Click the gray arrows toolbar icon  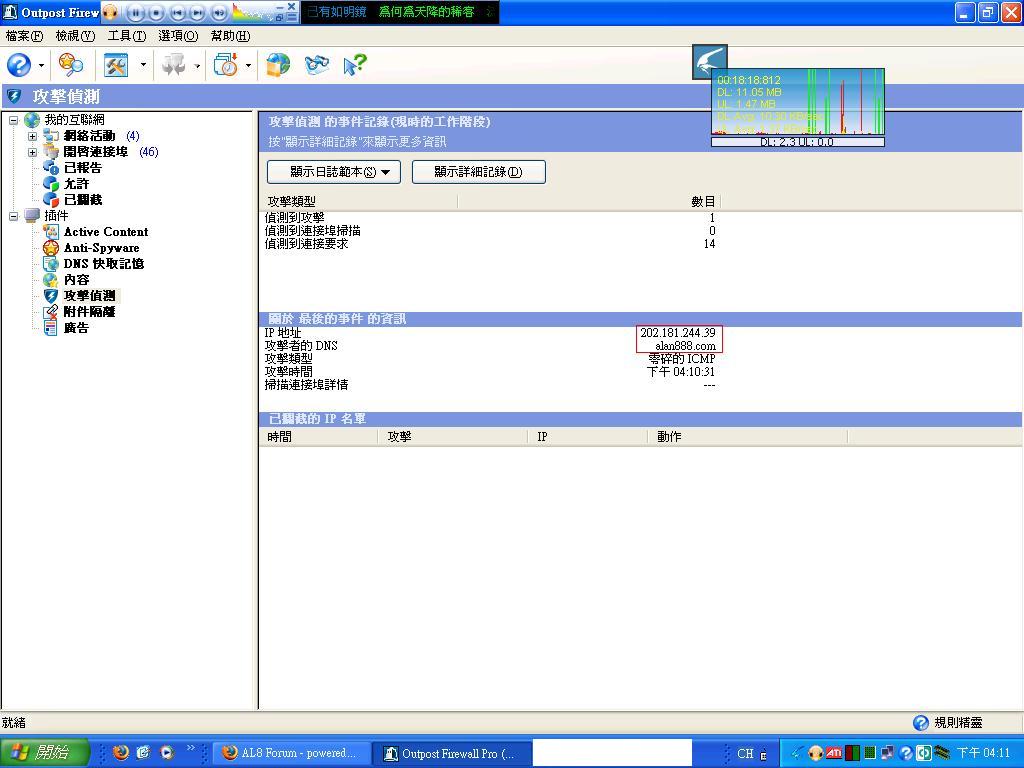point(174,65)
